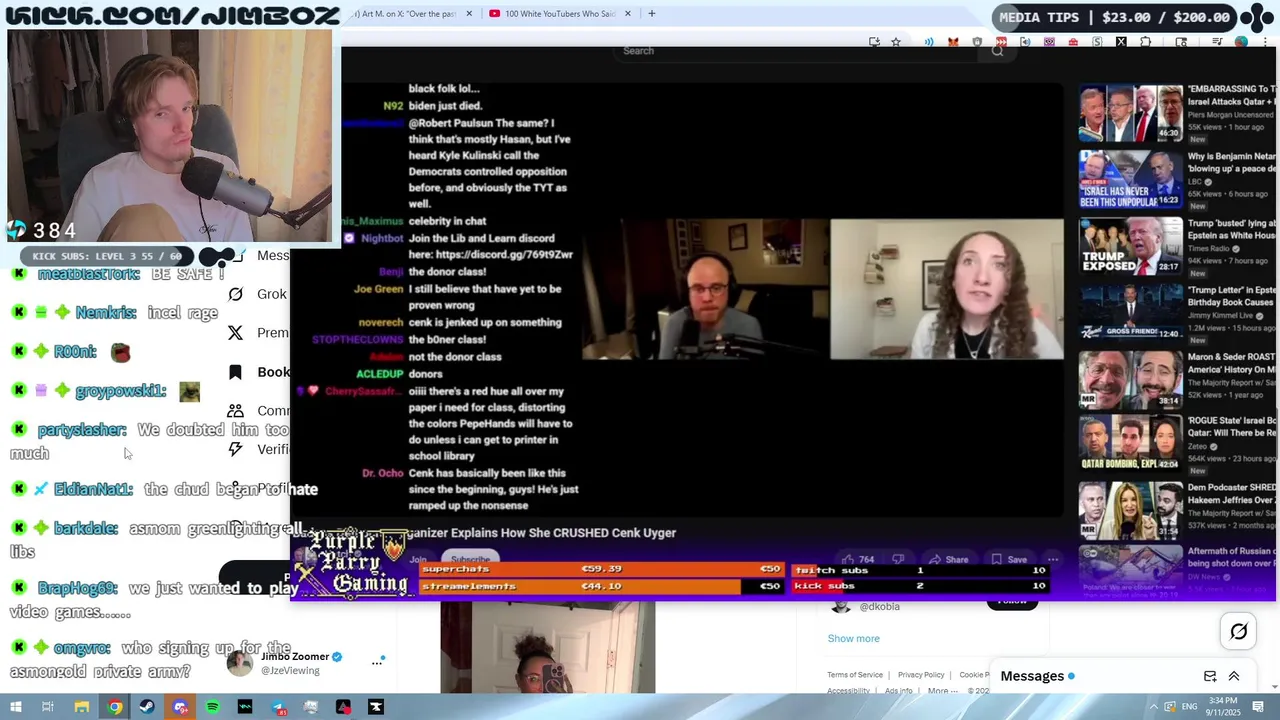The width and height of the screenshot is (1280, 720).
Task: Open the Privacy Policy link
Action: 921,675
